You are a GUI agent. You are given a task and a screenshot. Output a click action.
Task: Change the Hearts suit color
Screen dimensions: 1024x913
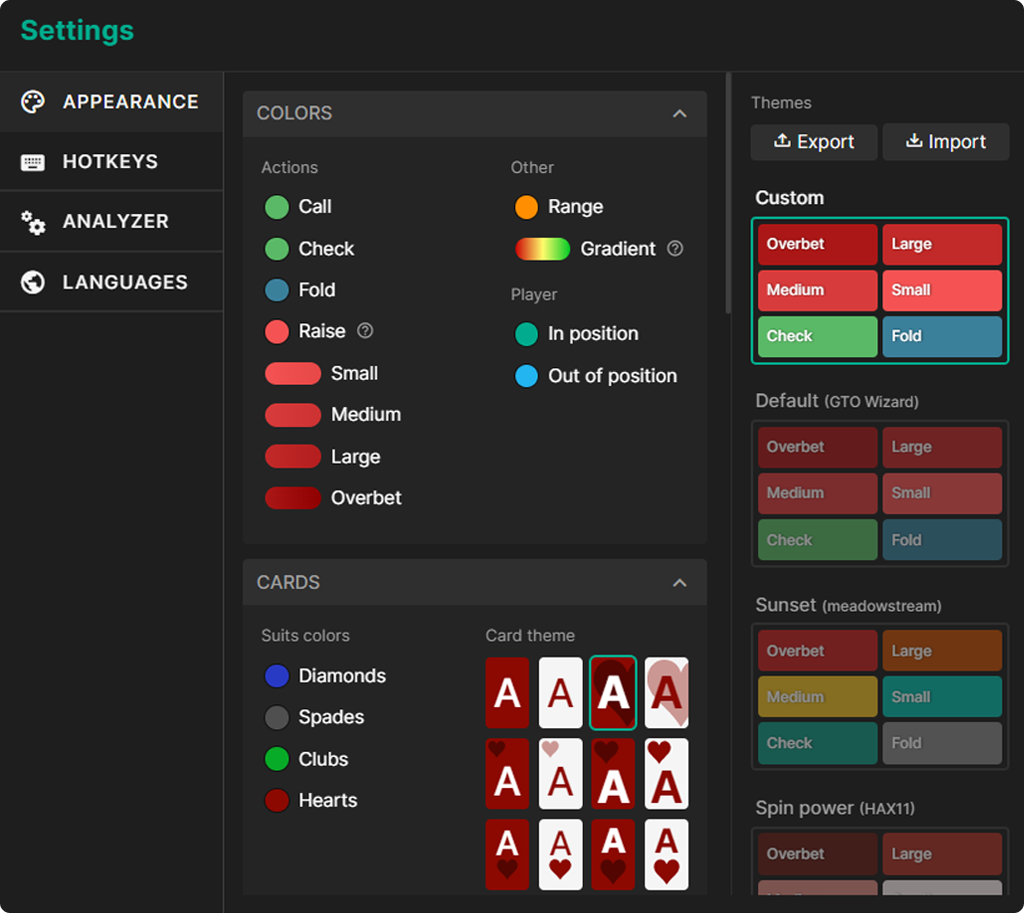click(277, 800)
